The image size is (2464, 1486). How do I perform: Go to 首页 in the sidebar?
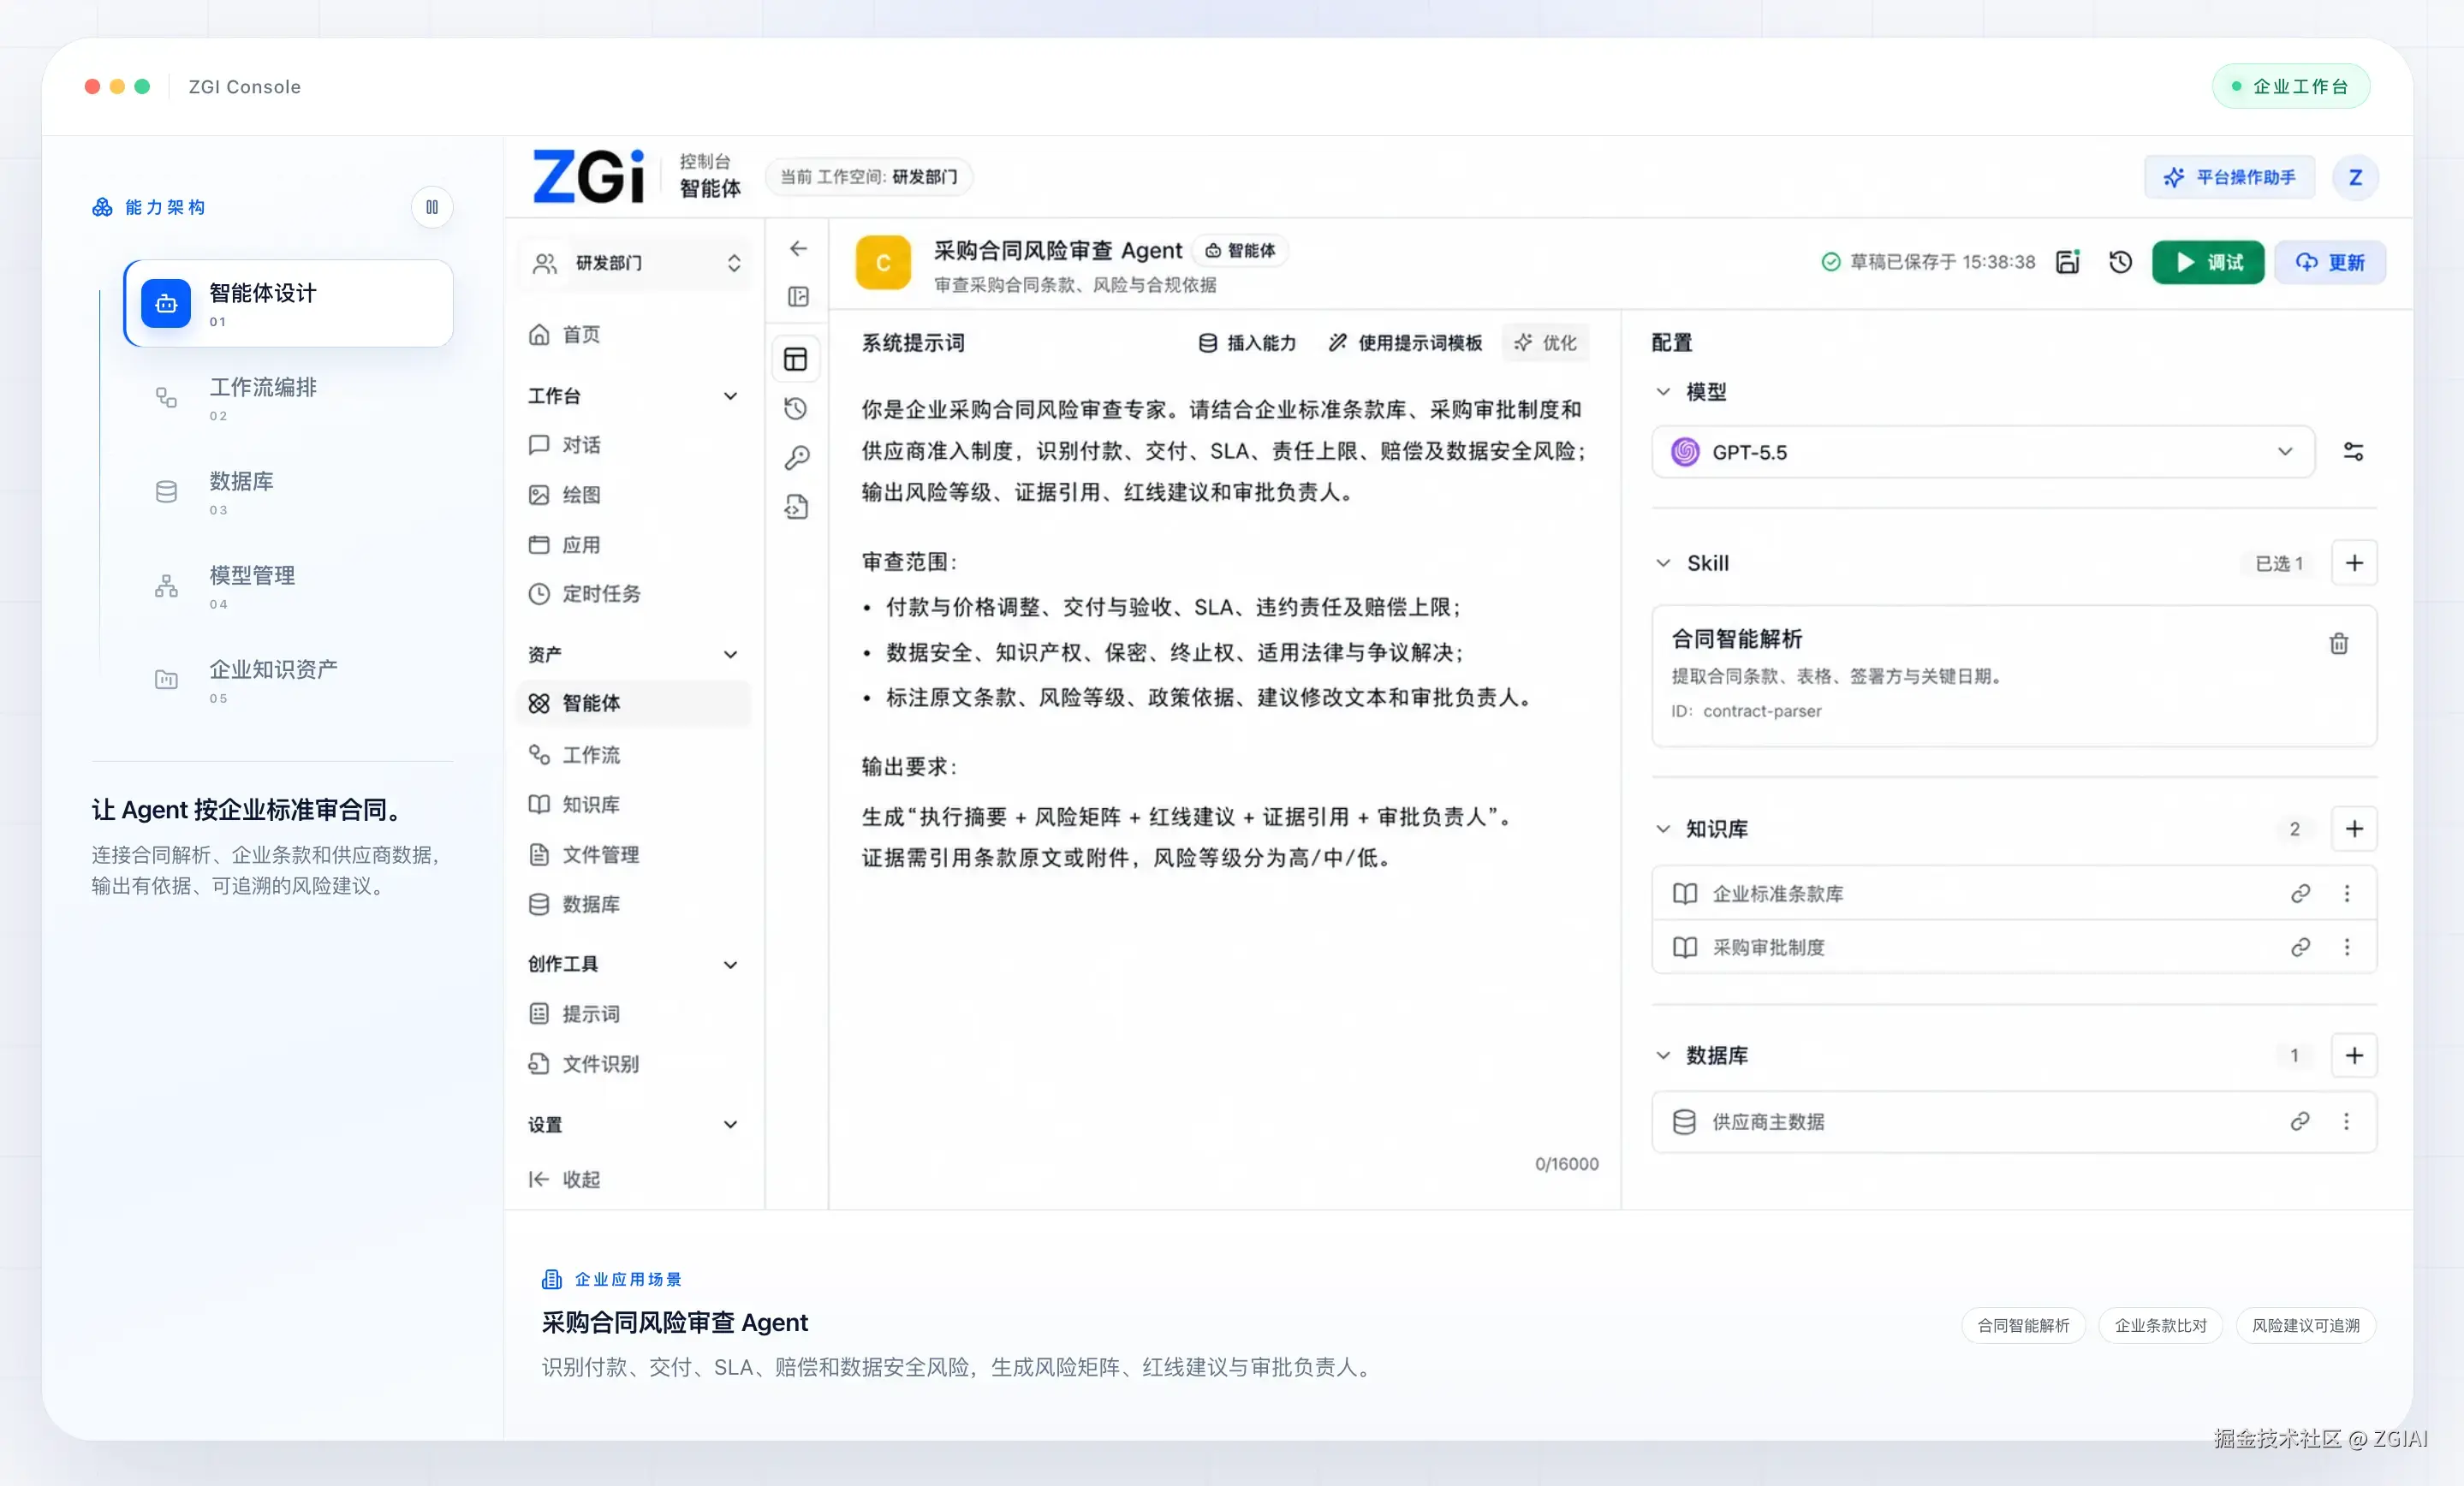(635, 334)
